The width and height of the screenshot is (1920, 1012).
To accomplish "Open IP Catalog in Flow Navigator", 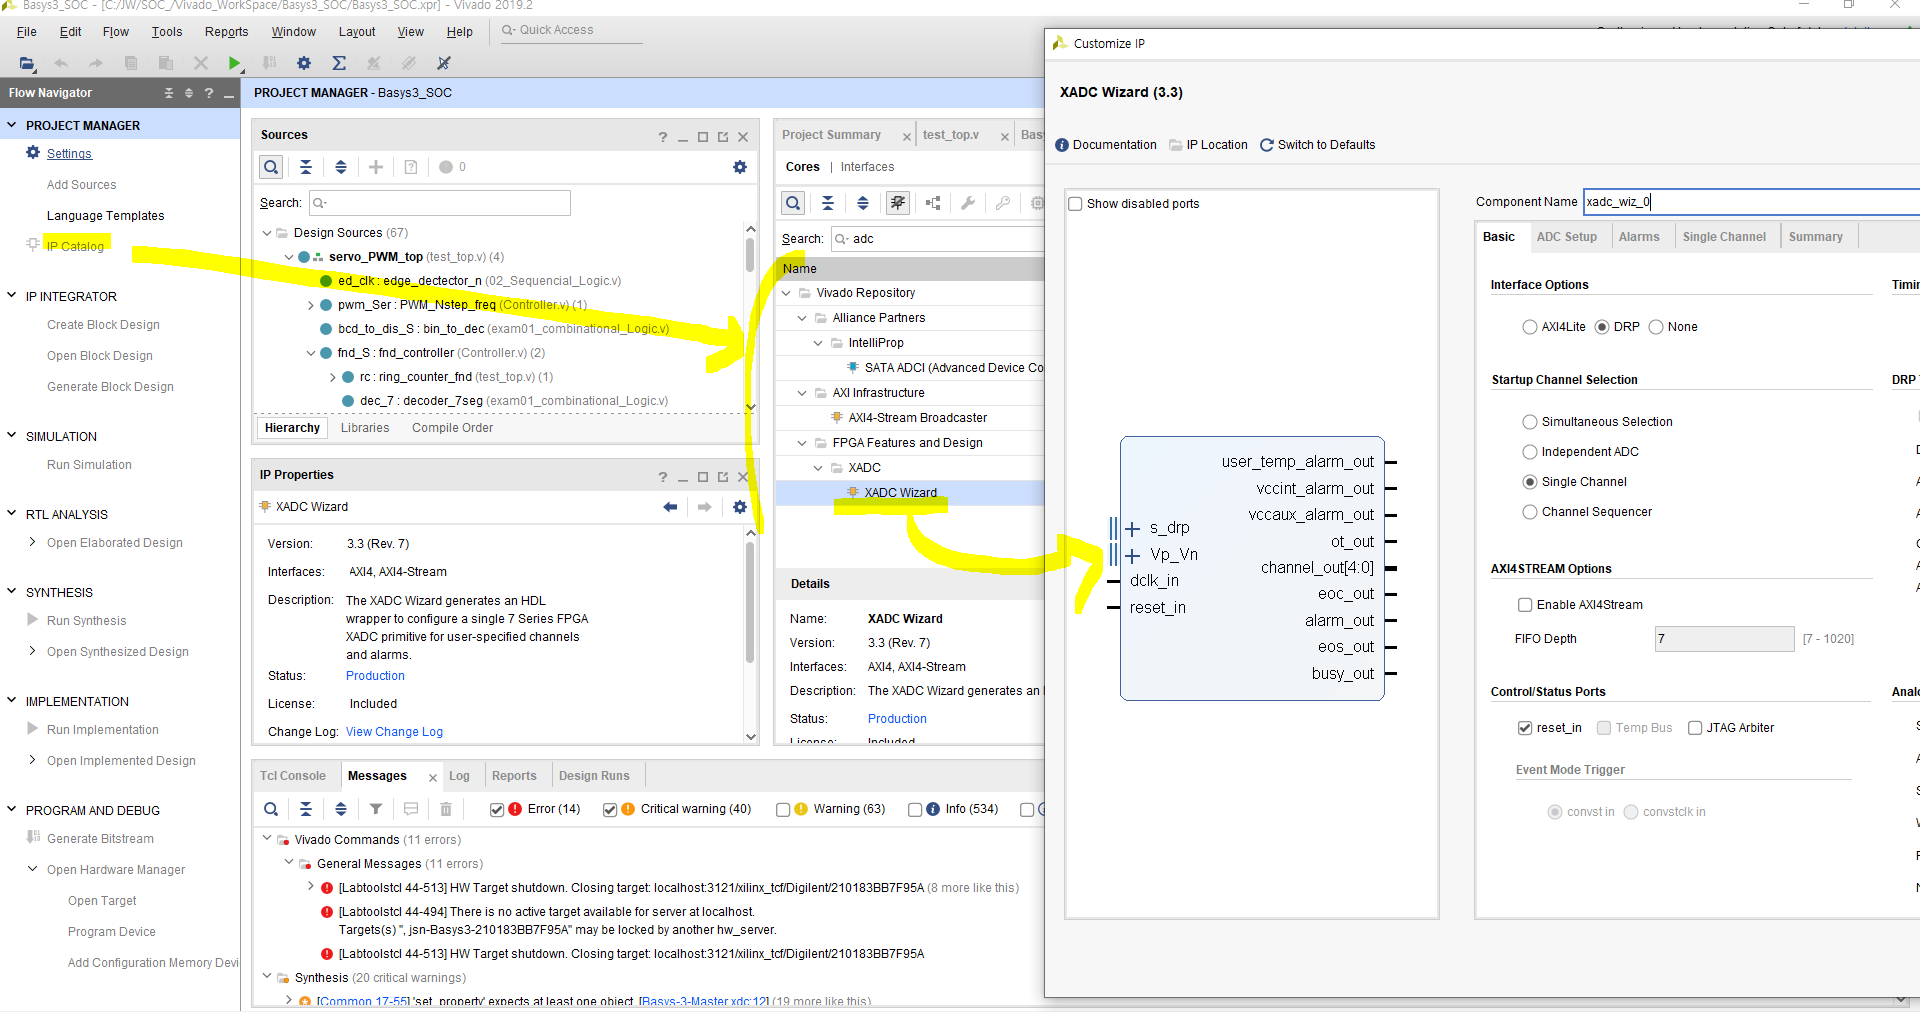I will click(75, 246).
